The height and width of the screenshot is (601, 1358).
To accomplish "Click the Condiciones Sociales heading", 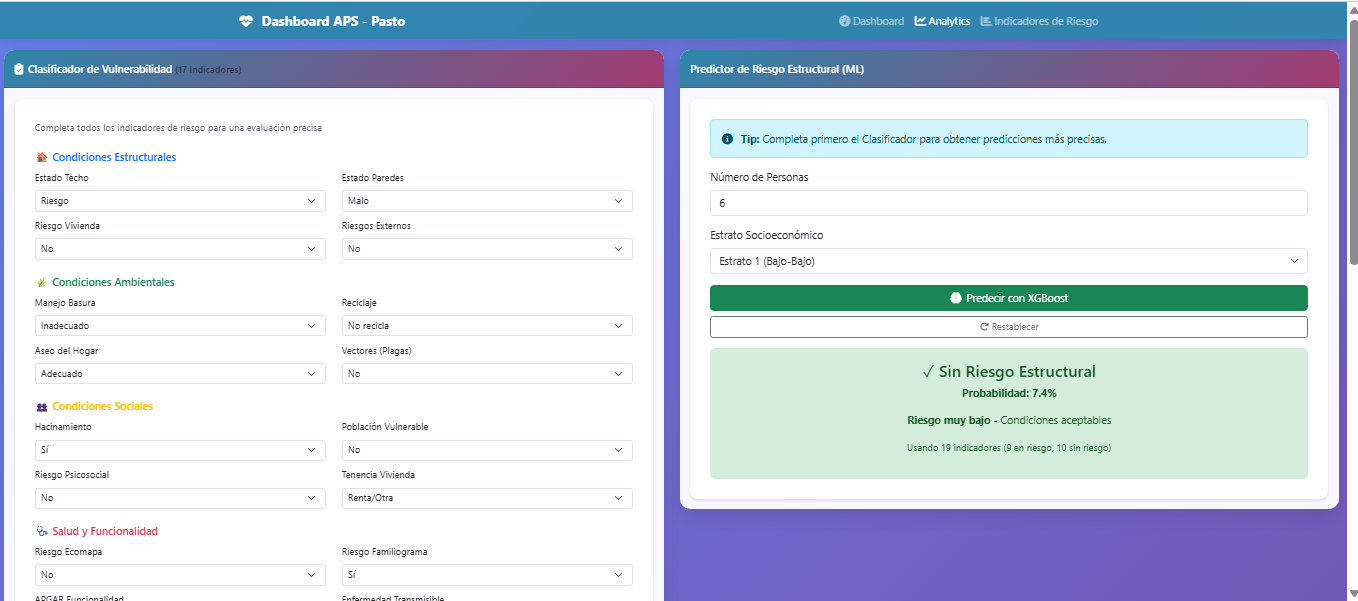I will point(102,407).
